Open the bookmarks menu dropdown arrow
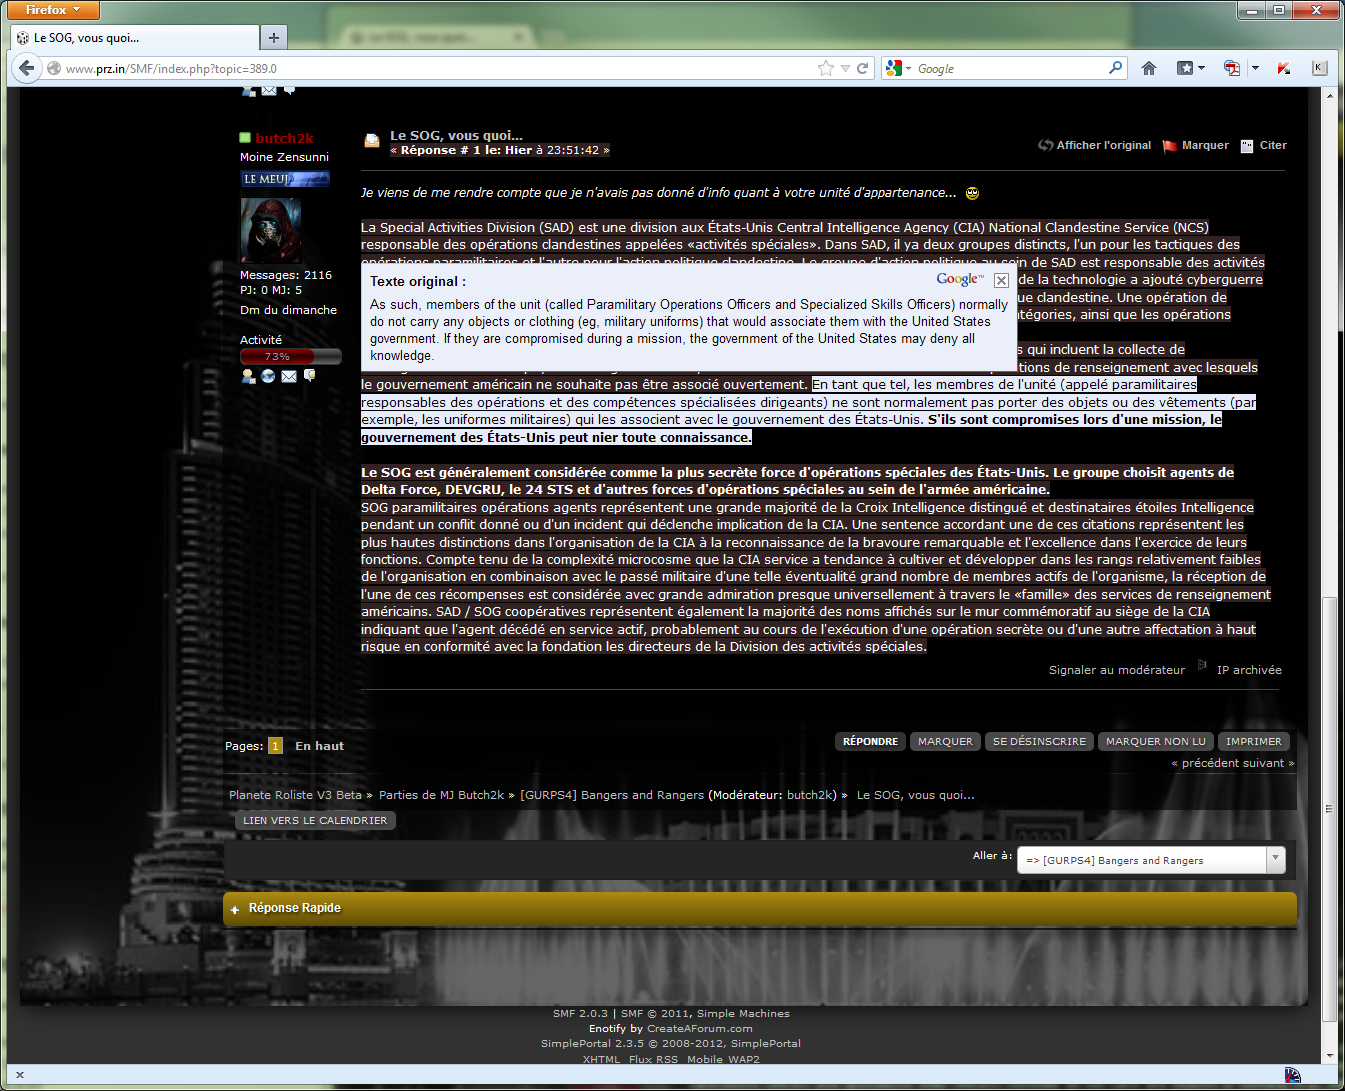1345x1091 pixels. pyautogui.click(x=1202, y=68)
